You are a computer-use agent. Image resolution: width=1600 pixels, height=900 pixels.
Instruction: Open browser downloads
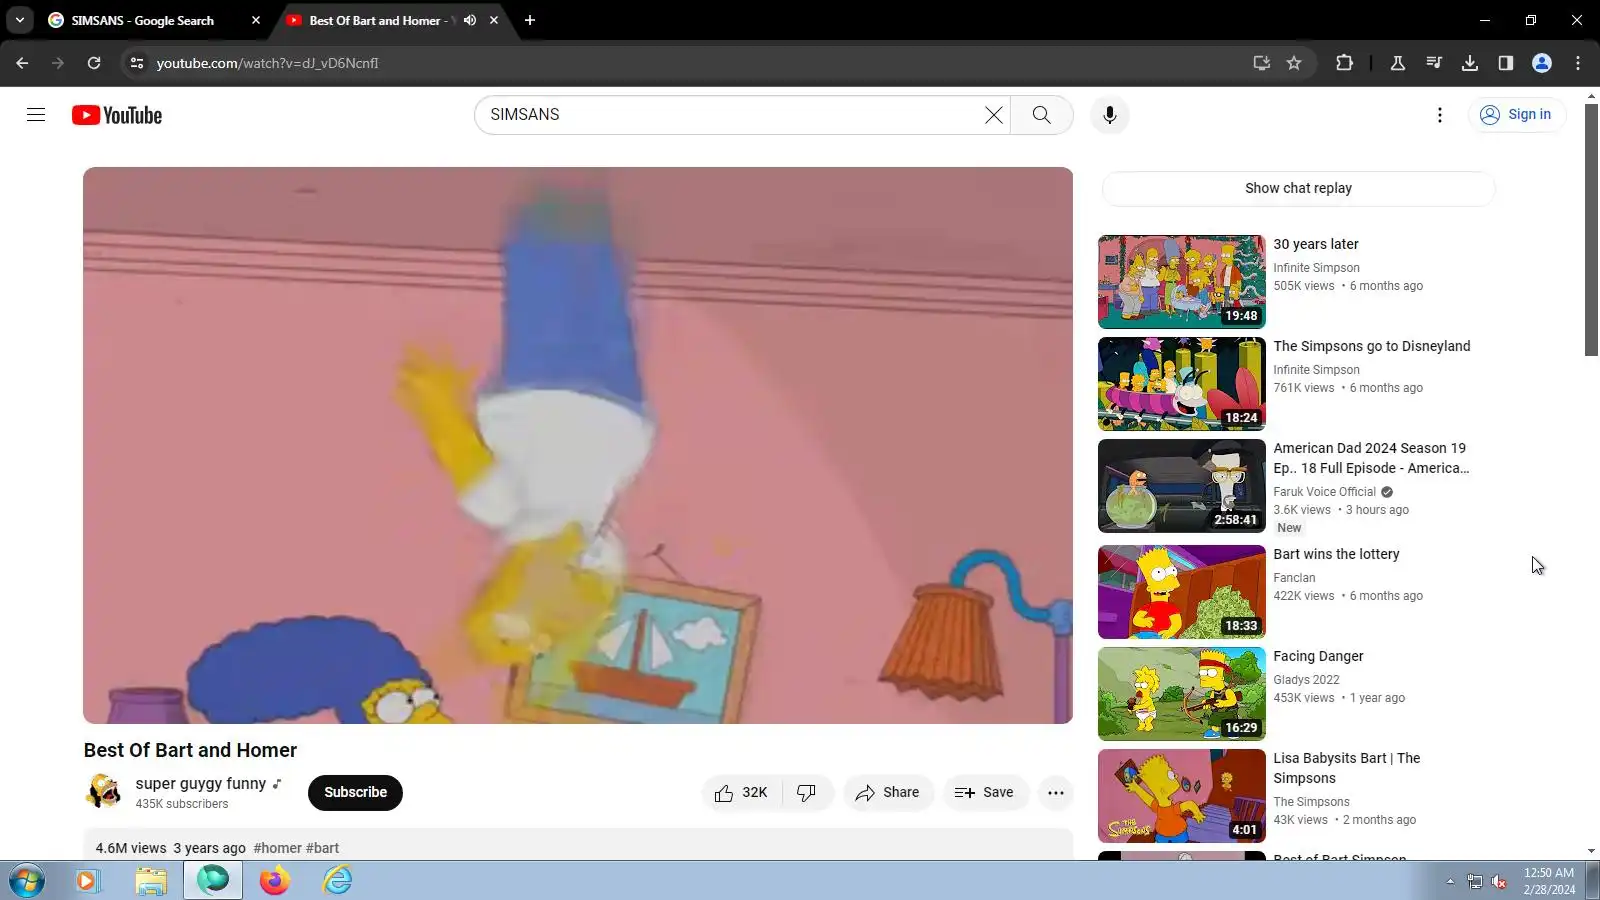1470,63
